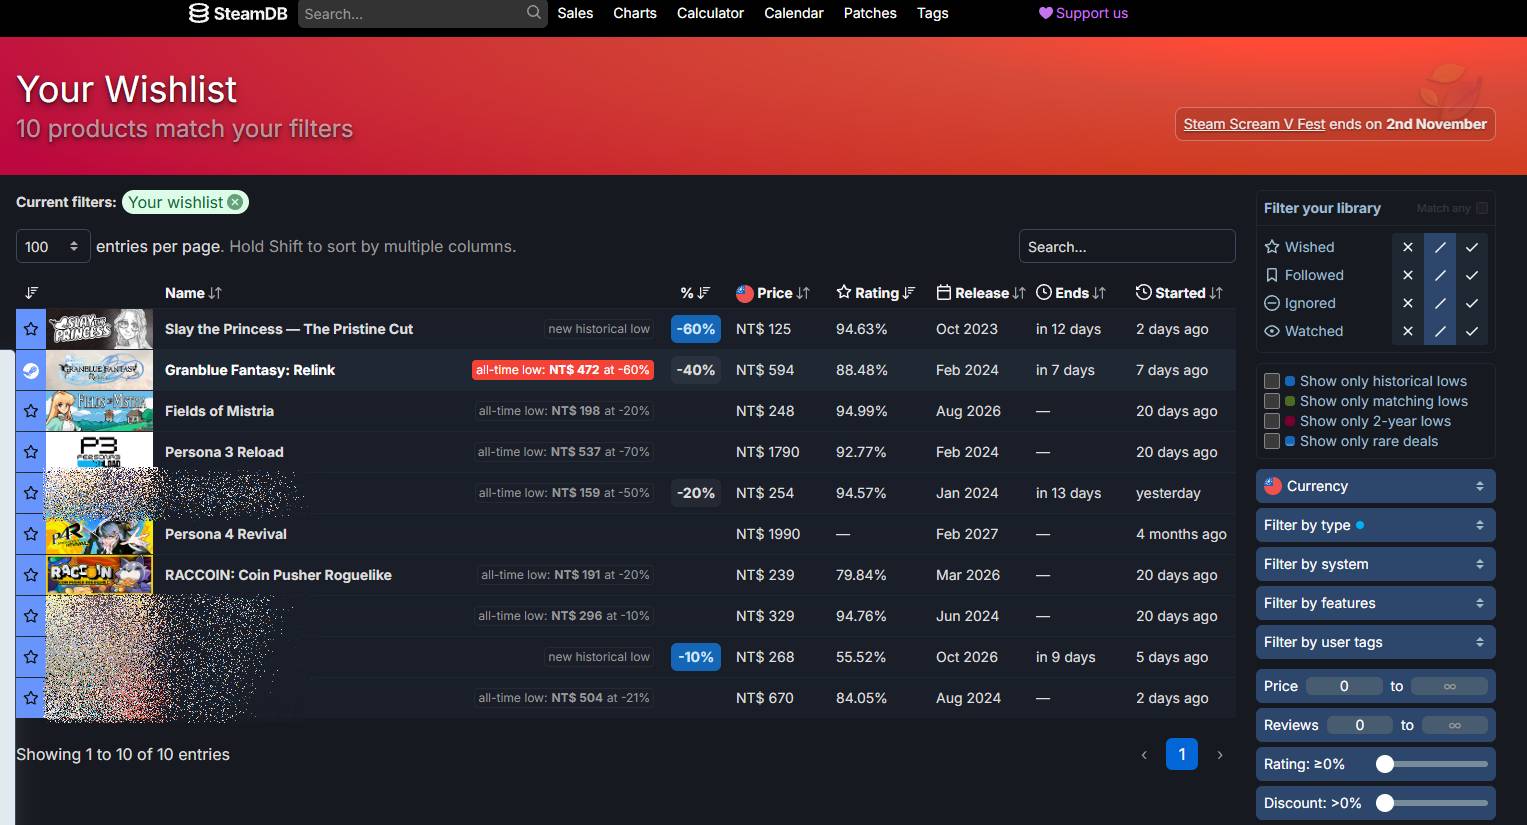Click Support us link
This screenshot has width=1527, height=825.
[1083, 13]
